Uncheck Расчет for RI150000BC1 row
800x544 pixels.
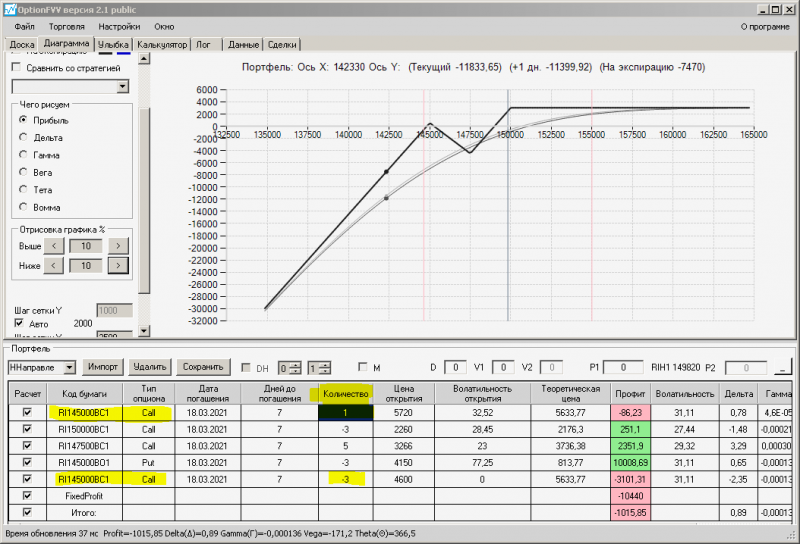[x=27, y=429]
